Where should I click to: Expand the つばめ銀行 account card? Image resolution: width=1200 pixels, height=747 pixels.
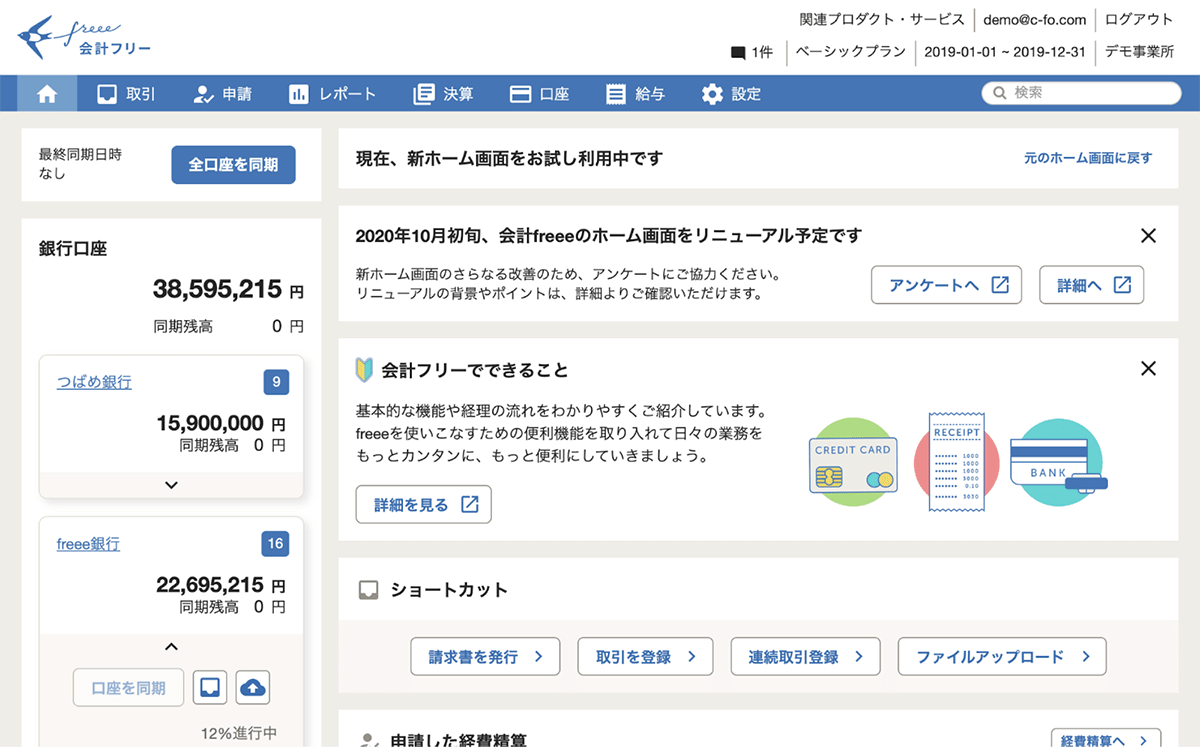[x=171, y=485]
